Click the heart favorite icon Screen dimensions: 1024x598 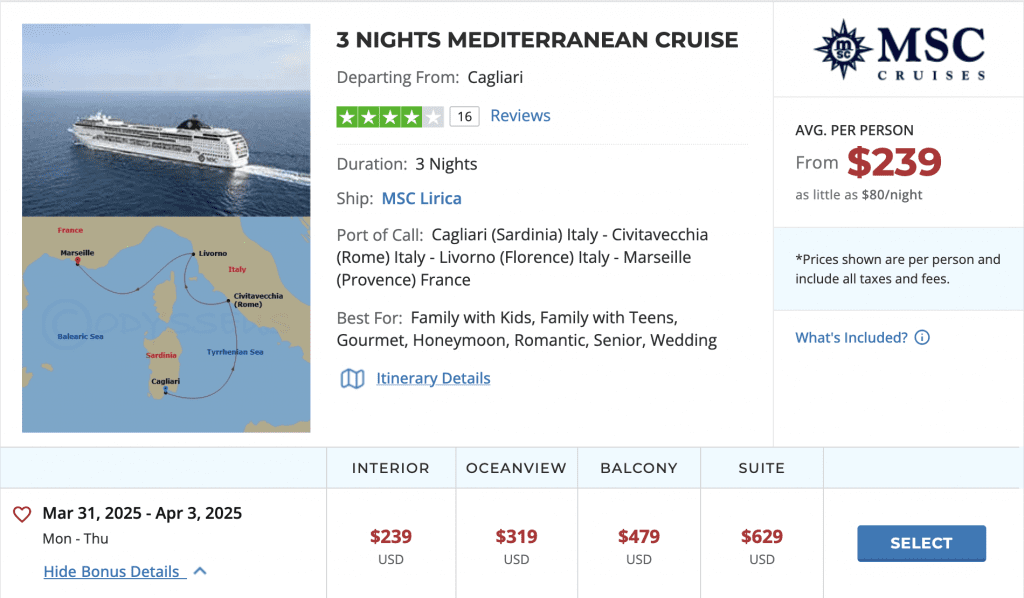click(x=22, y=514)
